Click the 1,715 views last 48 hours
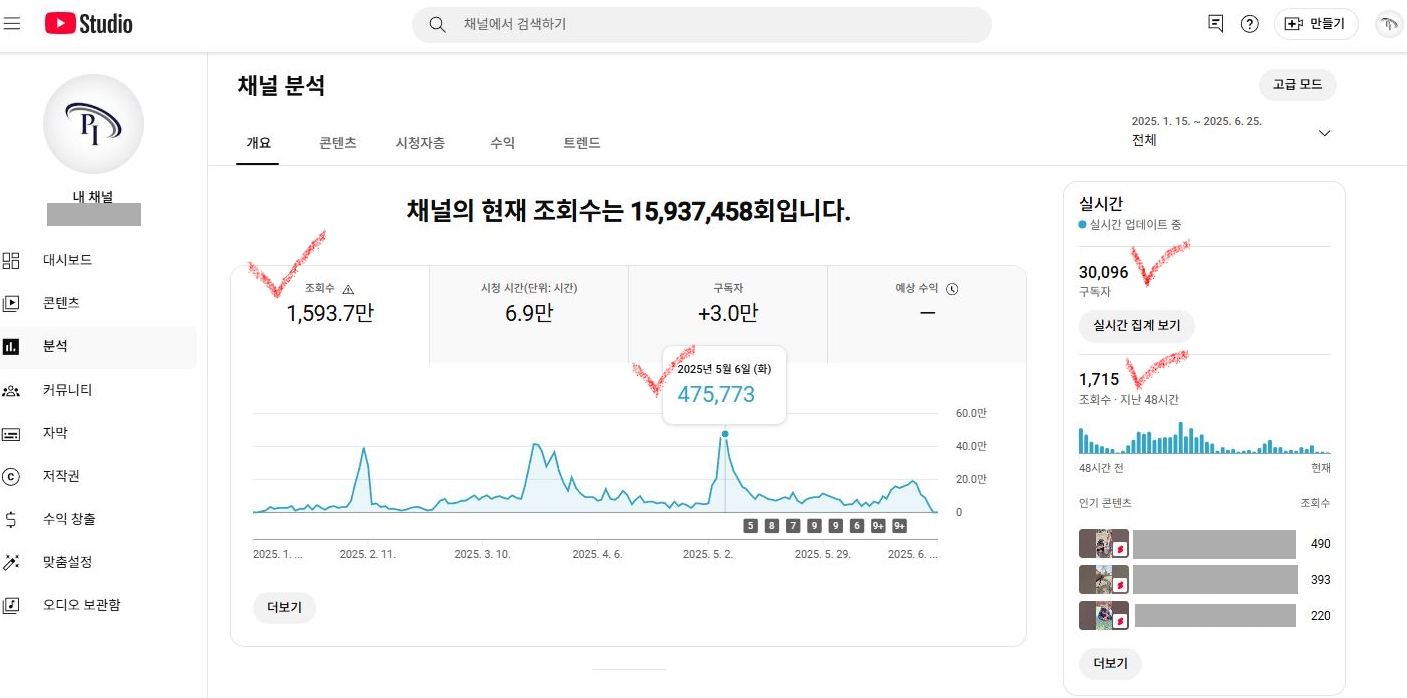The height and width of the screenshot is (698, 1407). pyautogui.click(x=1099, y=380)
